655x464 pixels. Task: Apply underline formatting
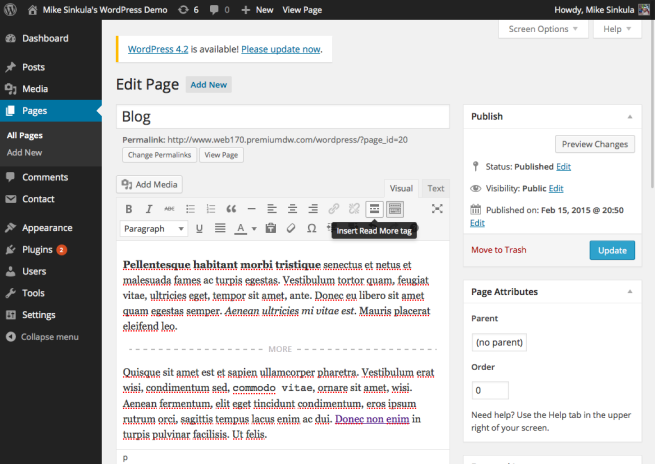(x=199, y=228)
